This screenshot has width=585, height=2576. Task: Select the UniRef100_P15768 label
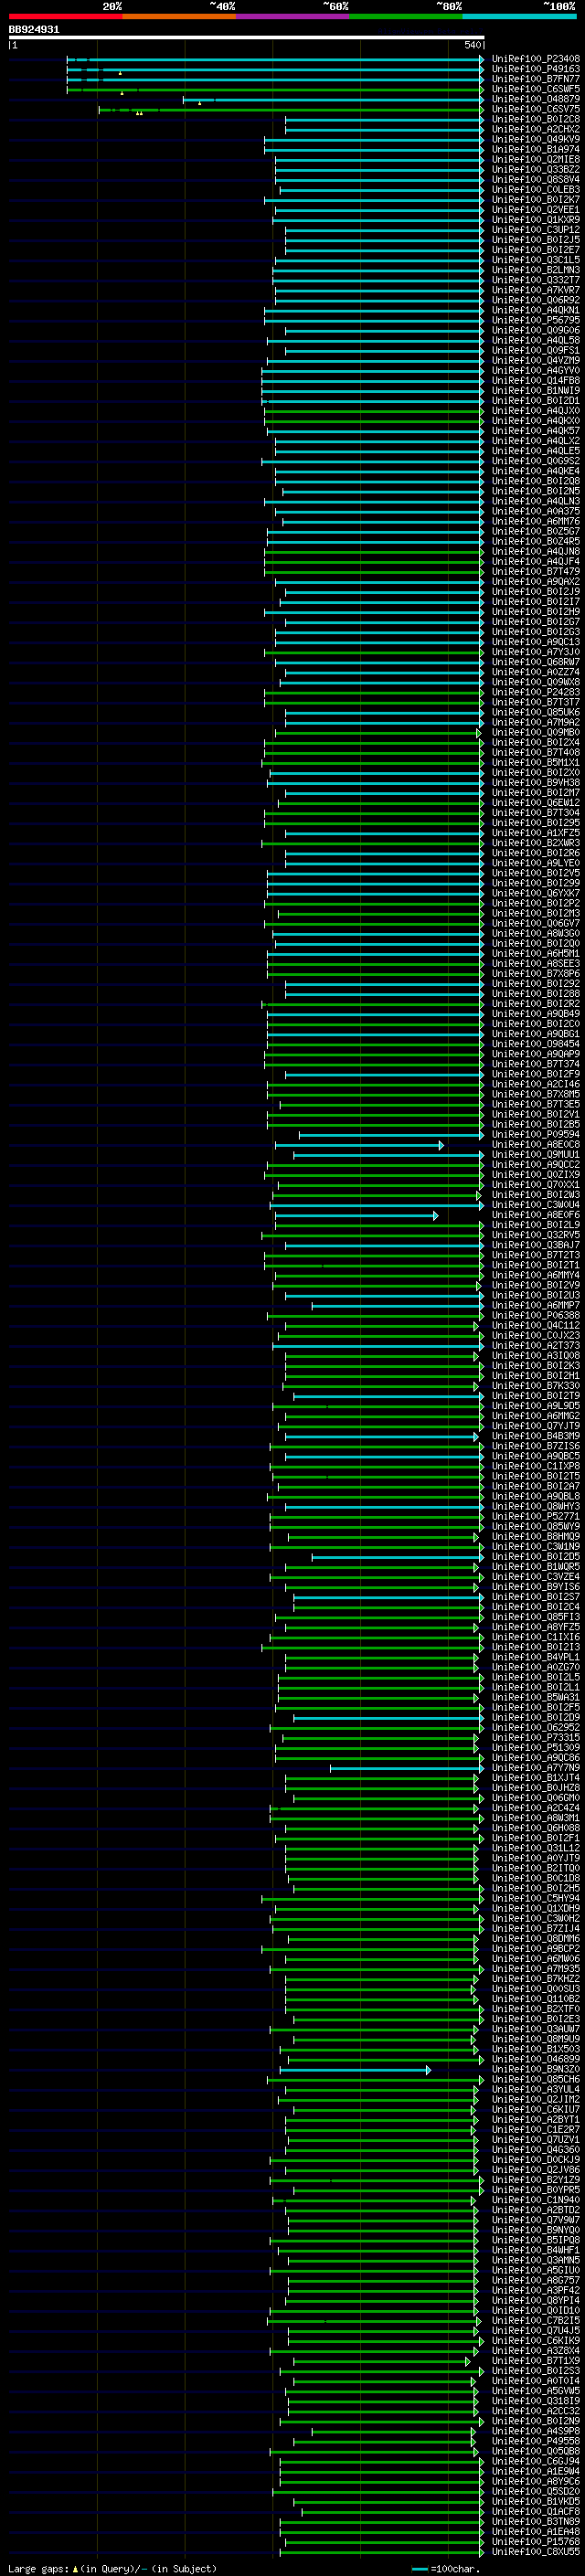536,2540
